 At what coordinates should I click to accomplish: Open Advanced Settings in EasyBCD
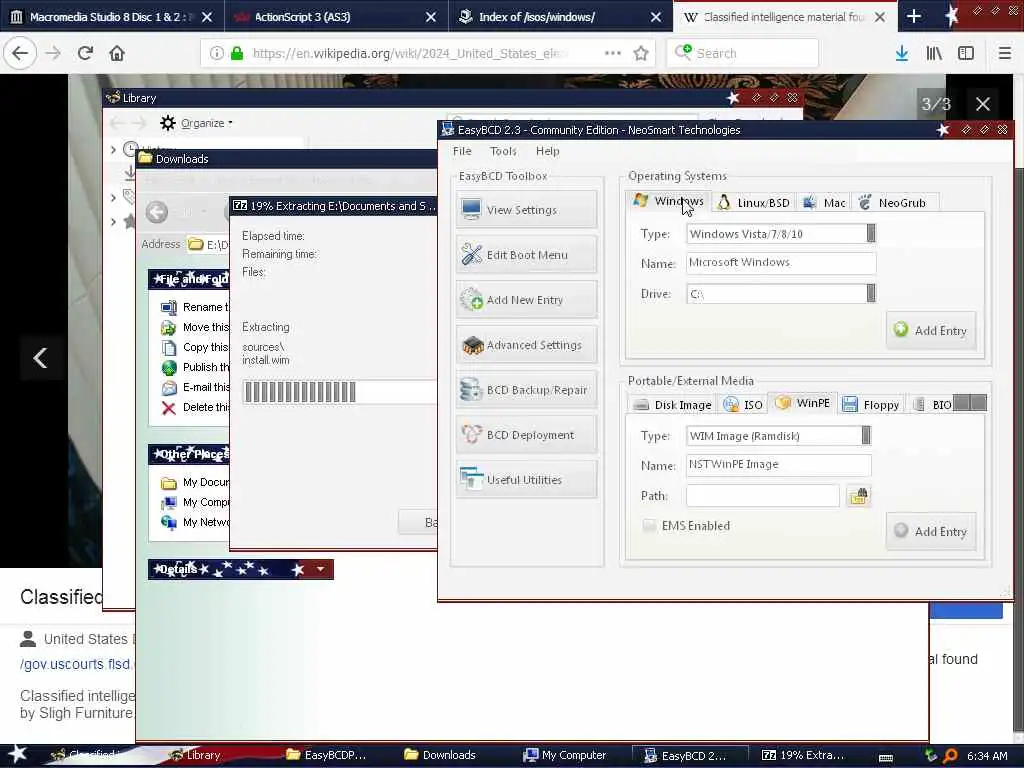pos(526,345)
